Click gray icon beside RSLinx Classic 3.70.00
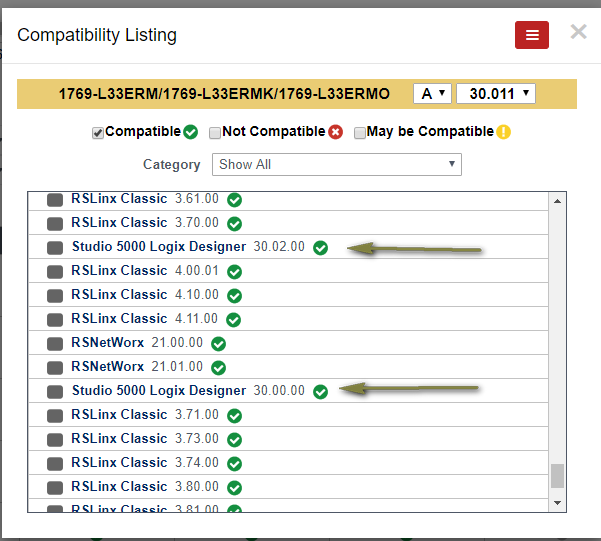Screen dimensions: 601x541 click(55, 224)
